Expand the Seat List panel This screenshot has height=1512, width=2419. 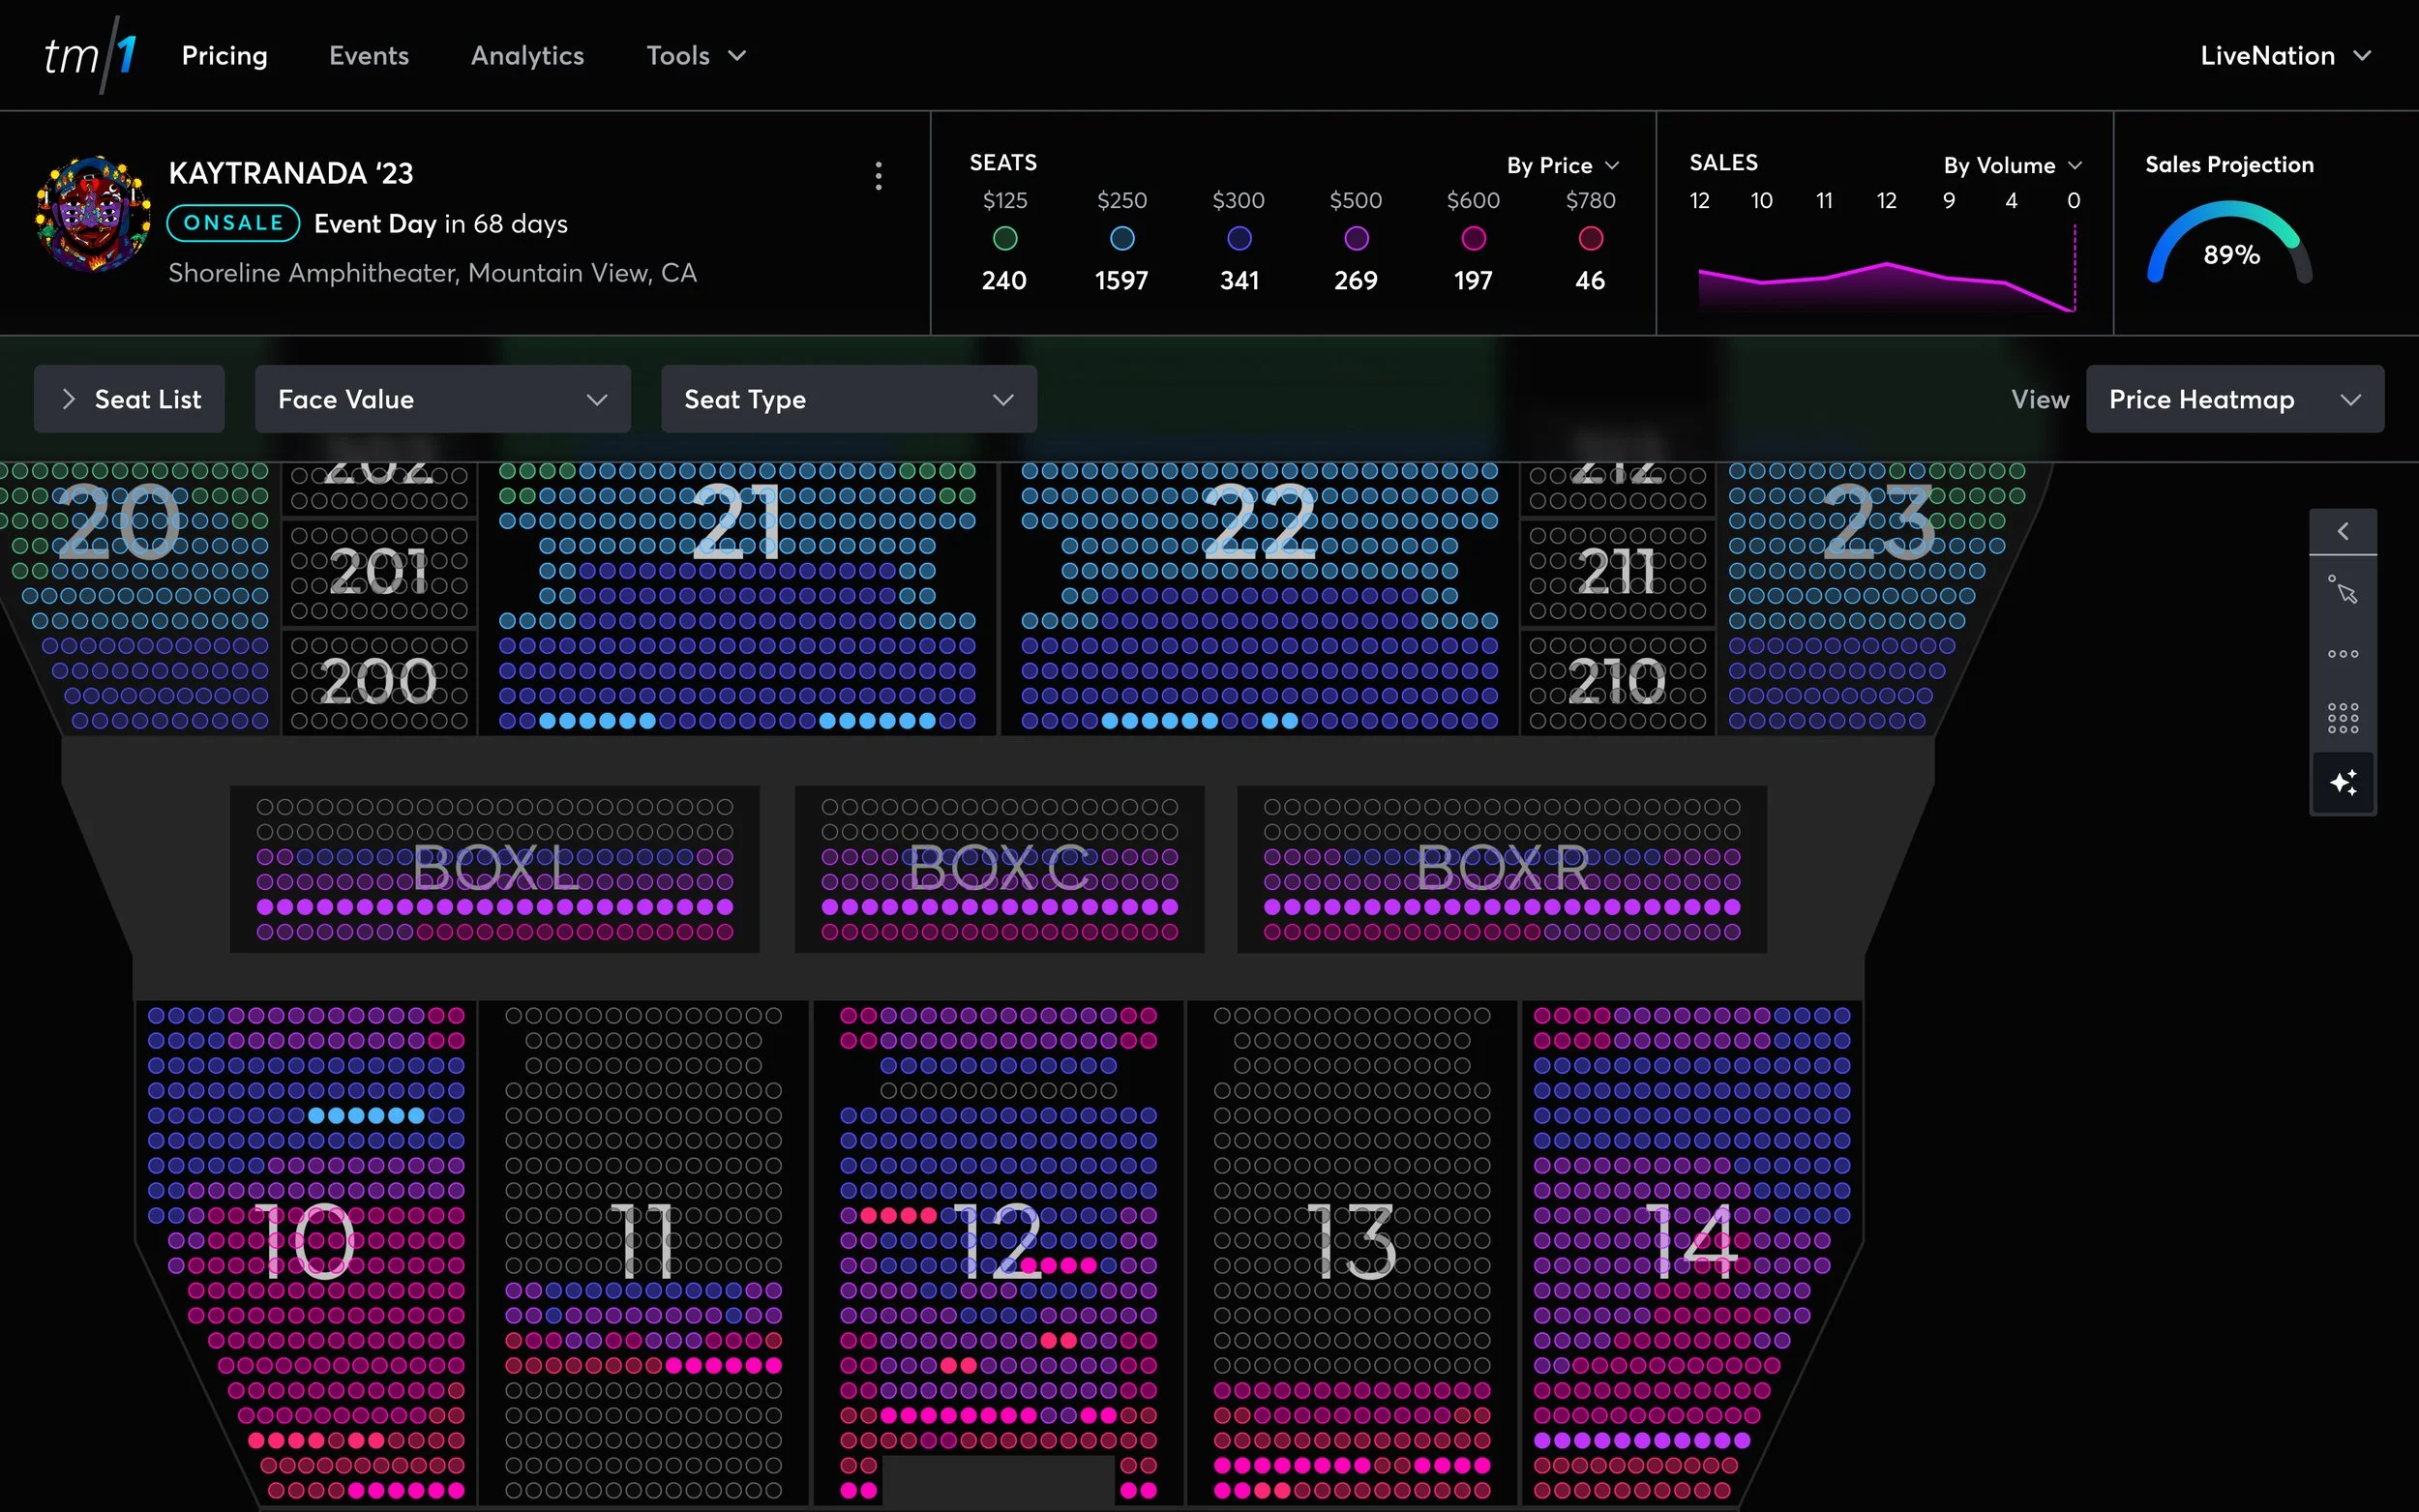(x=129, y=399)
